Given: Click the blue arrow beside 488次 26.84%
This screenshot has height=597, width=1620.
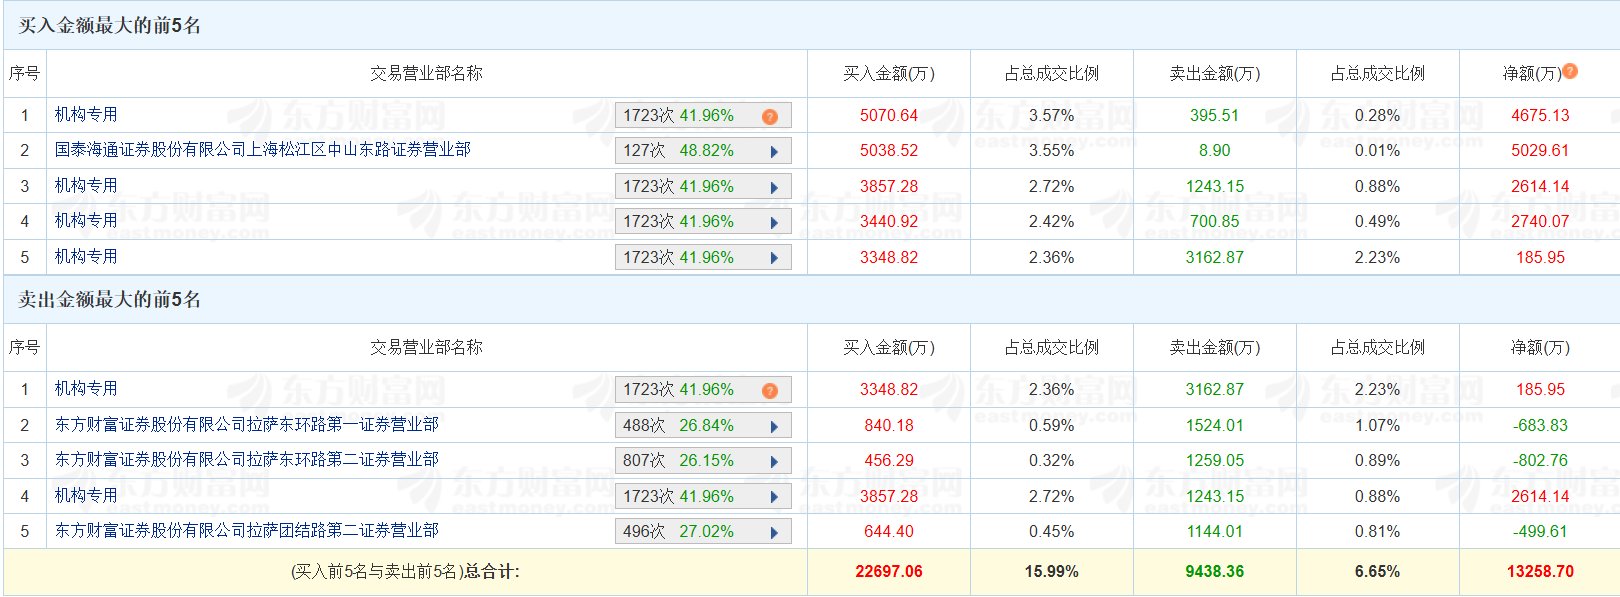Looking at the screenshot, I should 774,427.
